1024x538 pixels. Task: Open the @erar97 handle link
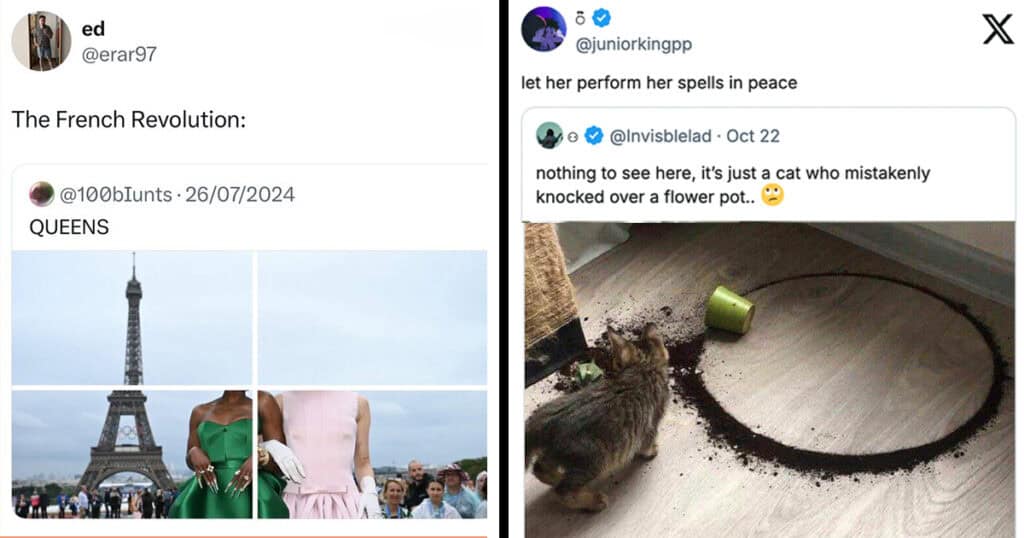[118, 54]
